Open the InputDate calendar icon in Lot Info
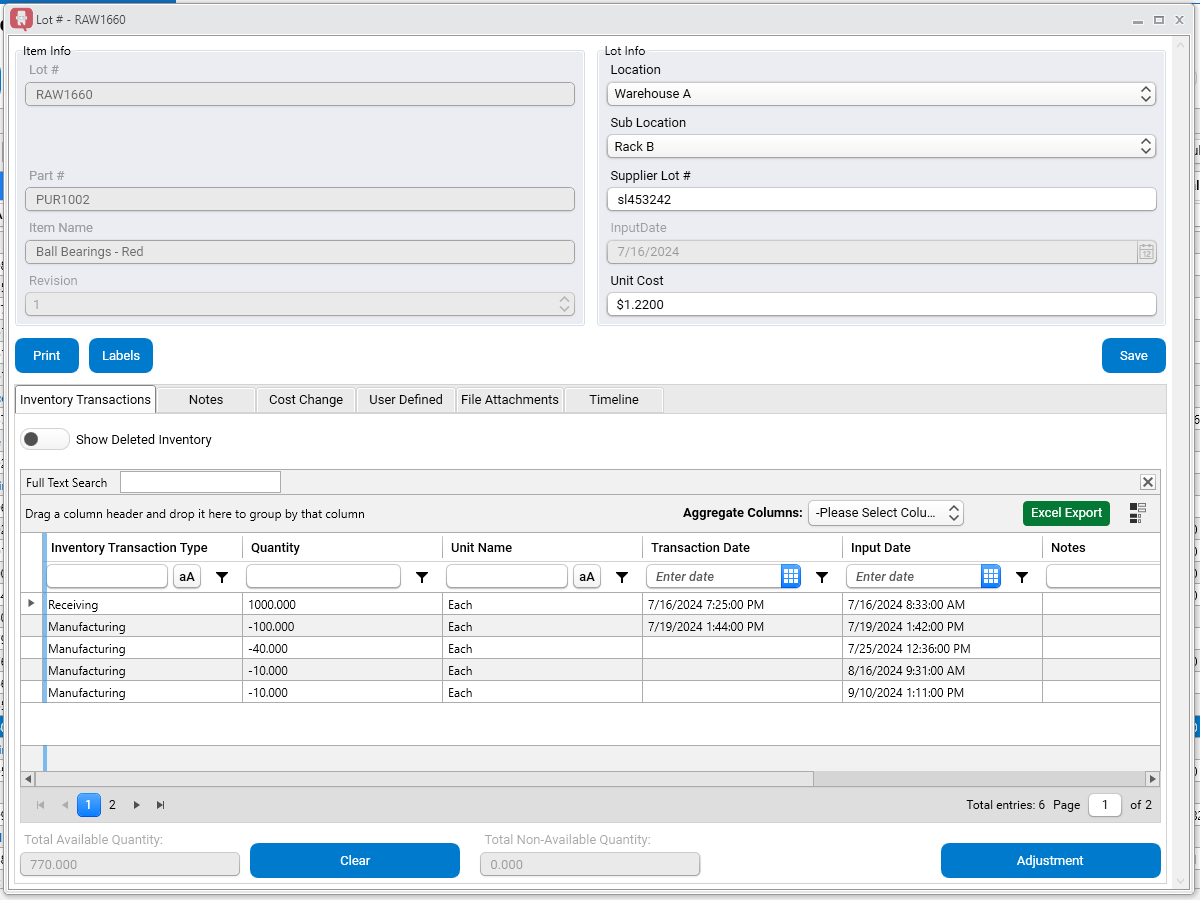 click(1146, 252)
